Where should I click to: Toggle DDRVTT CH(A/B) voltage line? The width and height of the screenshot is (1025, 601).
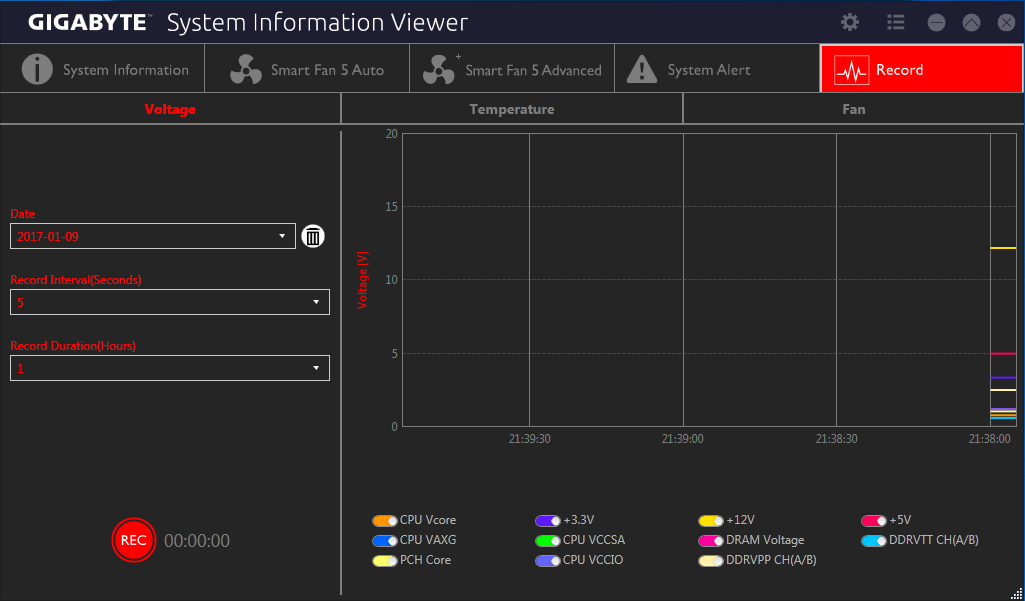[874, 541]
